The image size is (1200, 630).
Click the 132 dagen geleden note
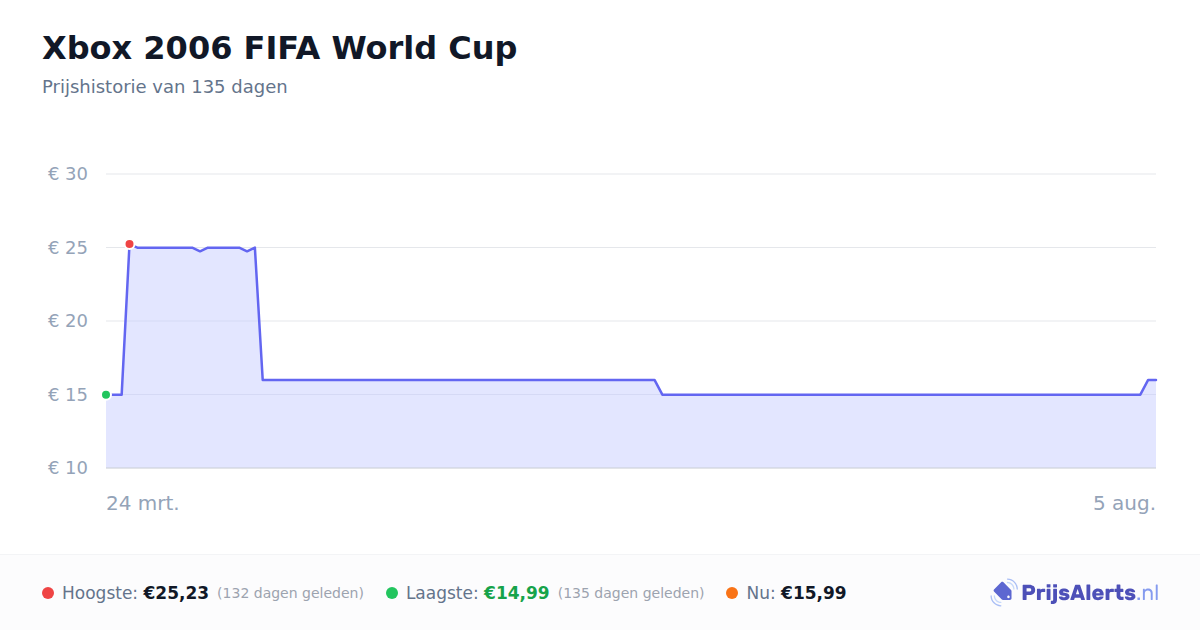(x=290, y=593)
